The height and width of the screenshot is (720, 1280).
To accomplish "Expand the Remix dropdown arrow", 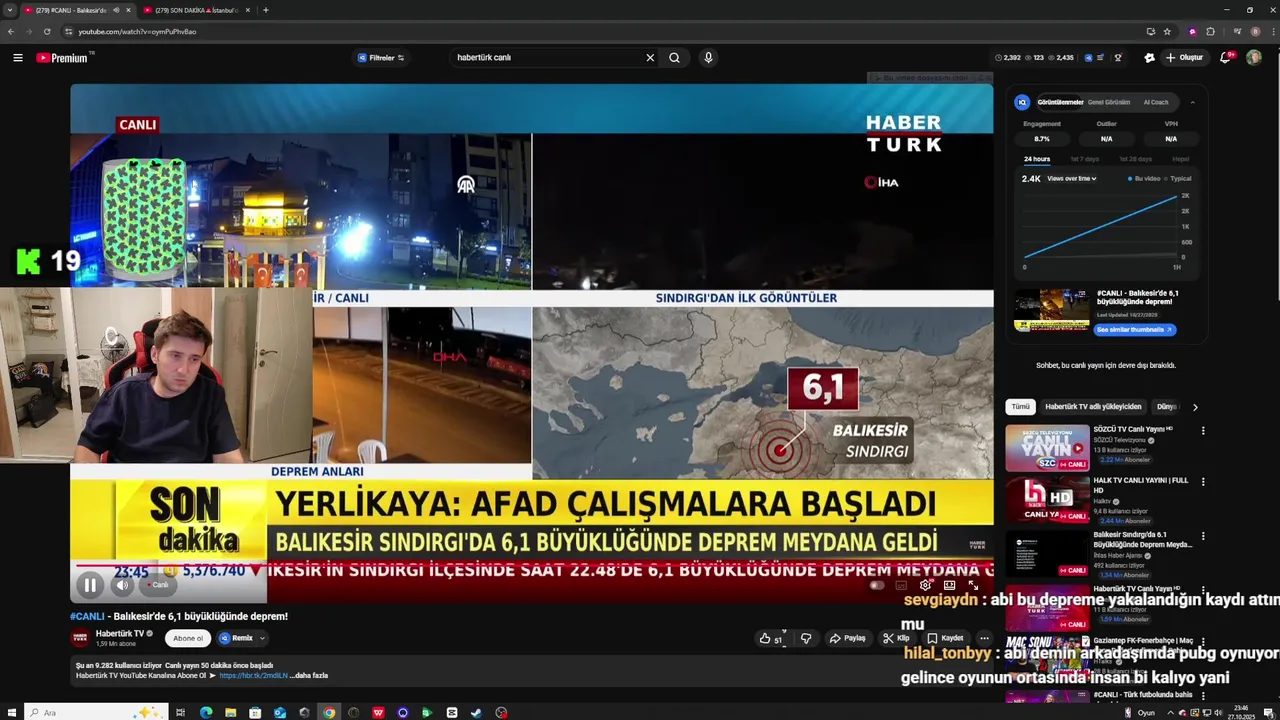I will 262,638.
